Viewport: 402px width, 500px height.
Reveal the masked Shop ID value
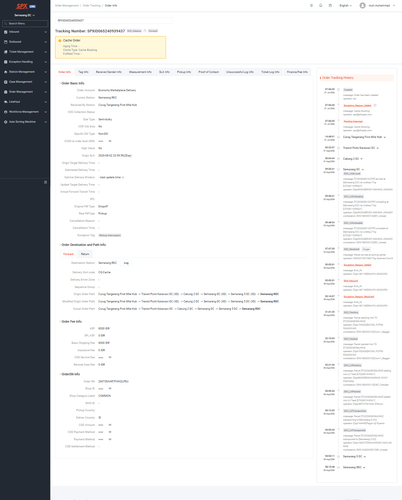coord(110,389)
